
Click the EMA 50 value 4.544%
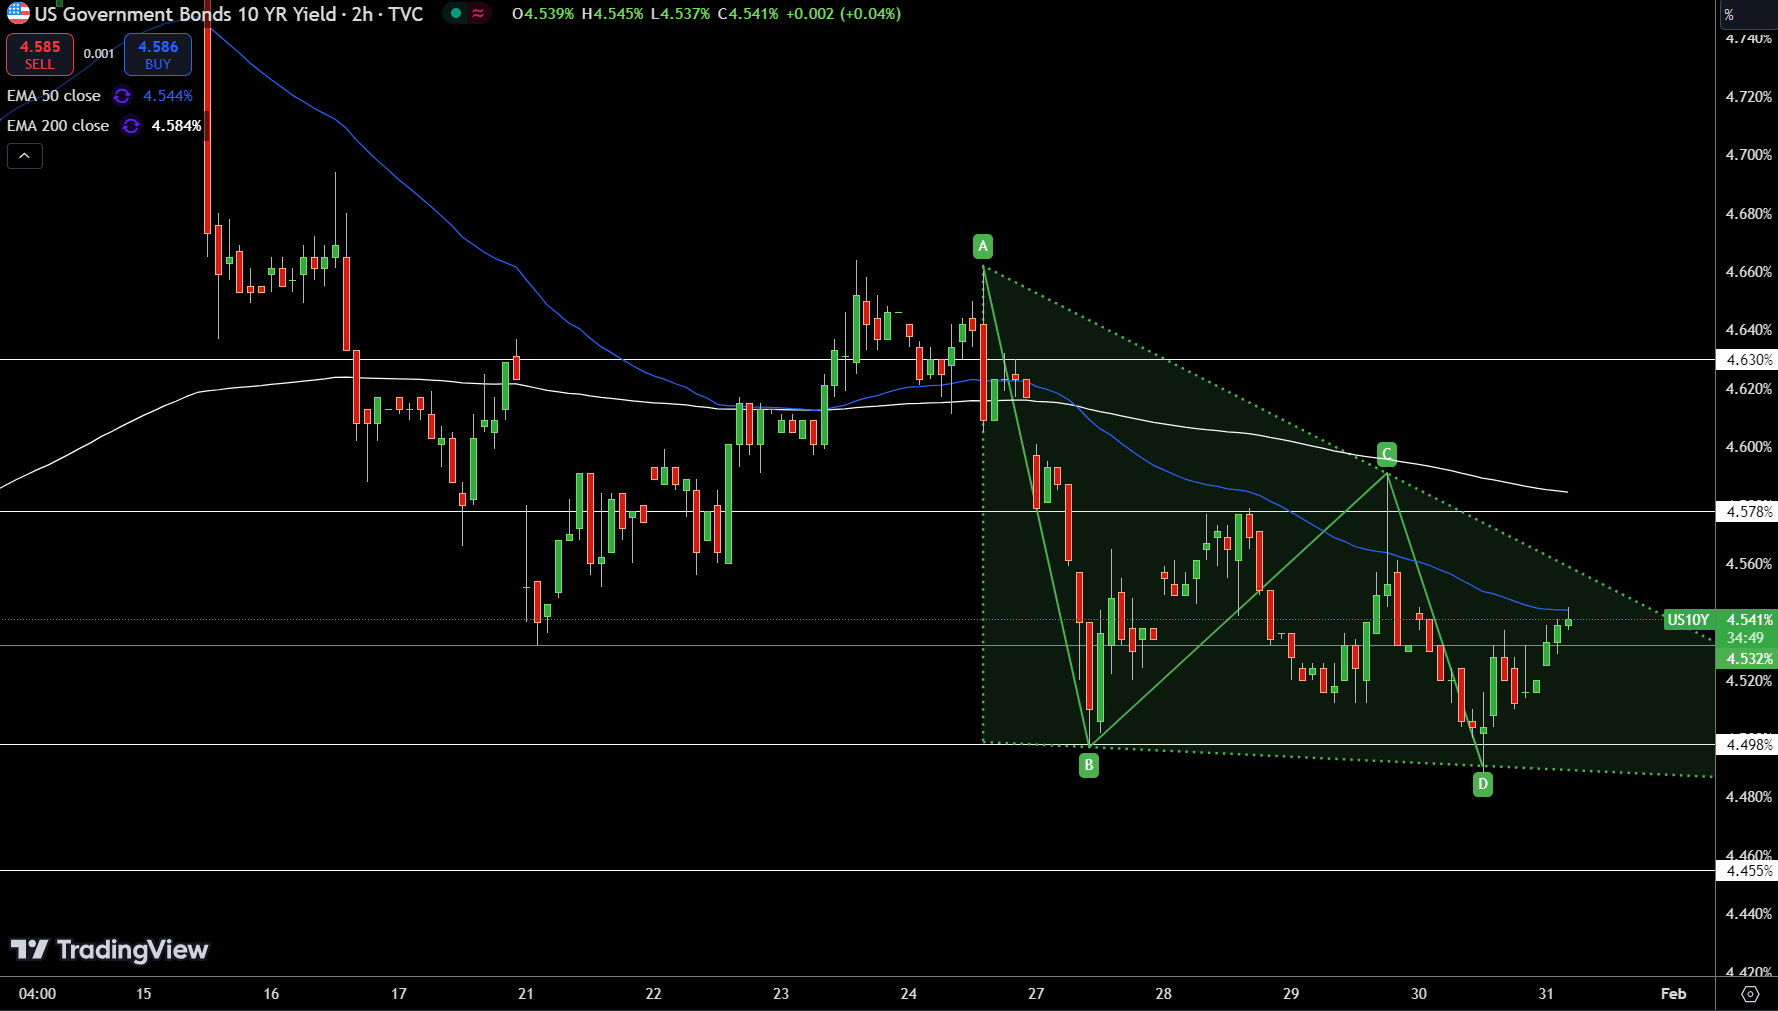coord(168,96)
